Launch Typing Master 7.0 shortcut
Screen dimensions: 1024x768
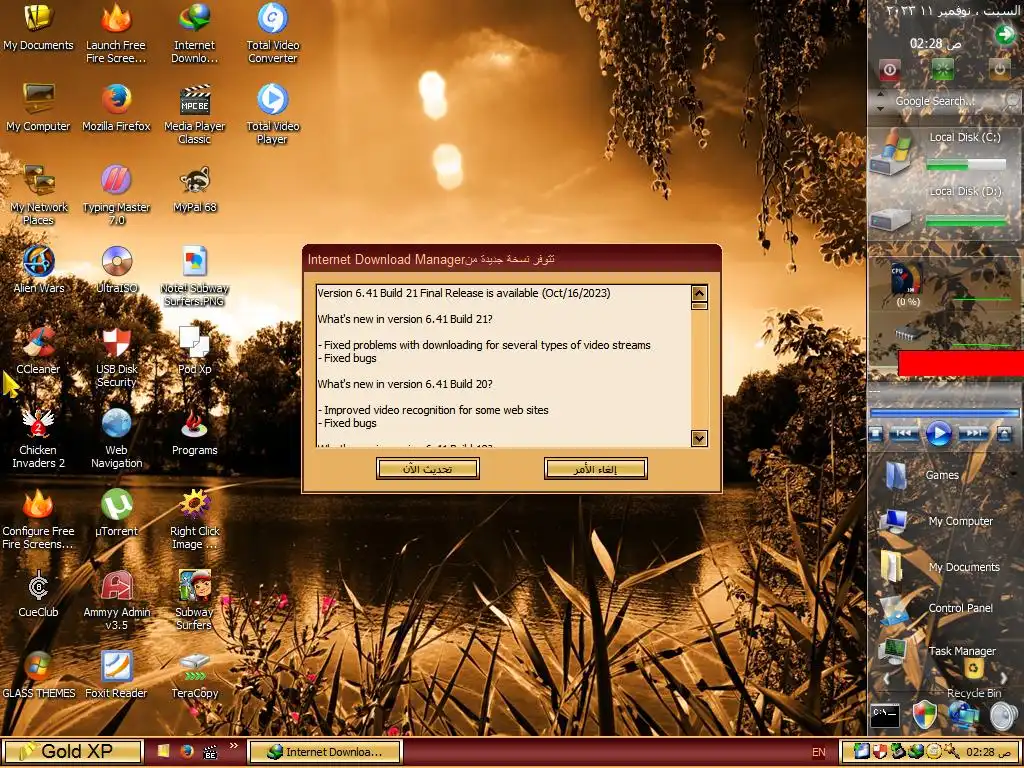116,196
